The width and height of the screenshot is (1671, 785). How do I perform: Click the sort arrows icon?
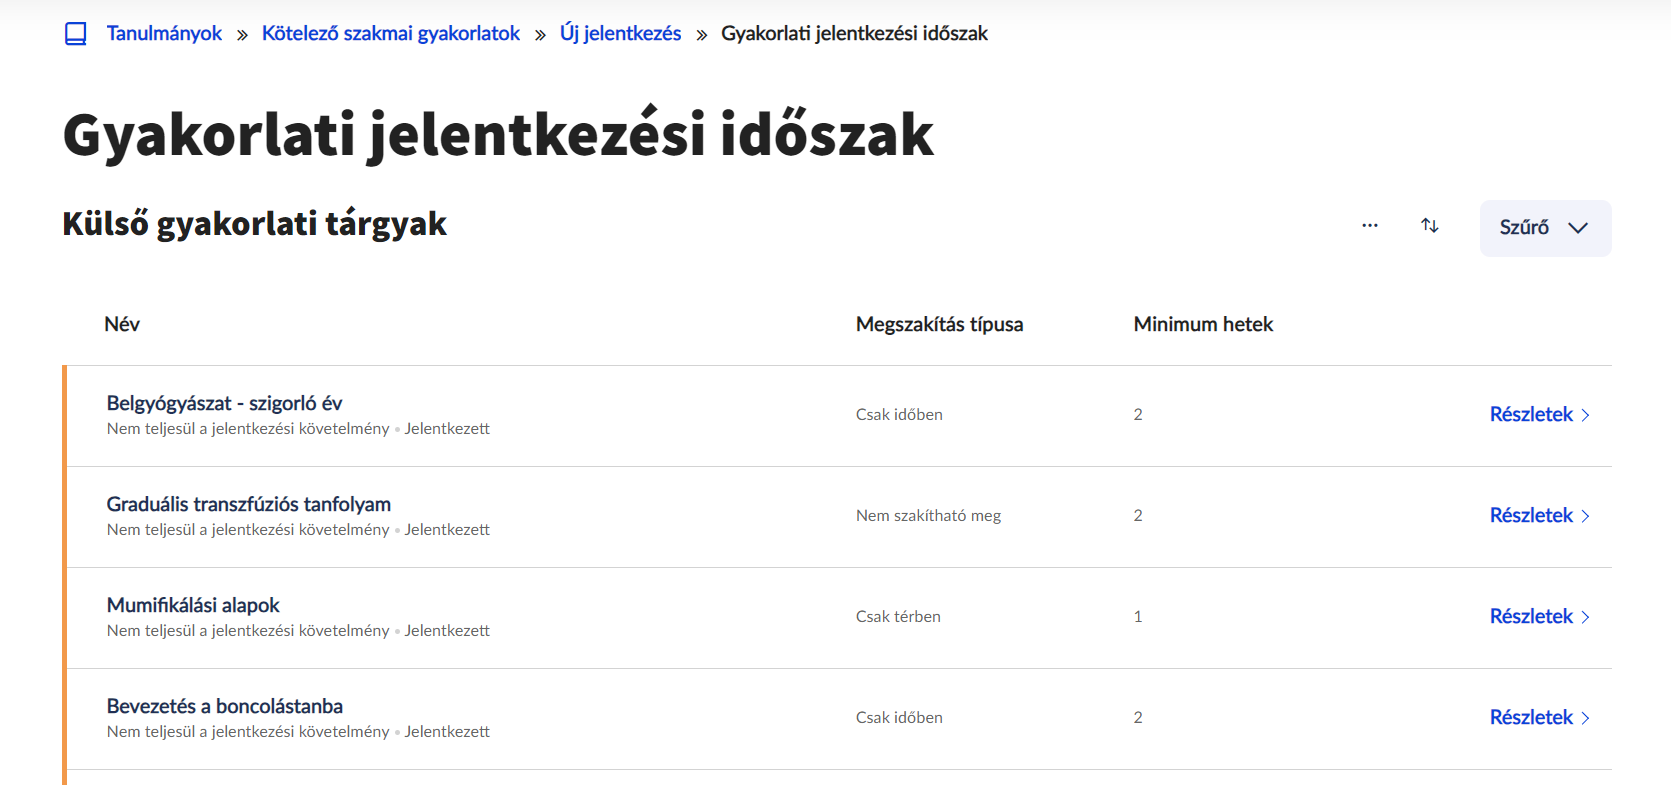pos(1430,226)
